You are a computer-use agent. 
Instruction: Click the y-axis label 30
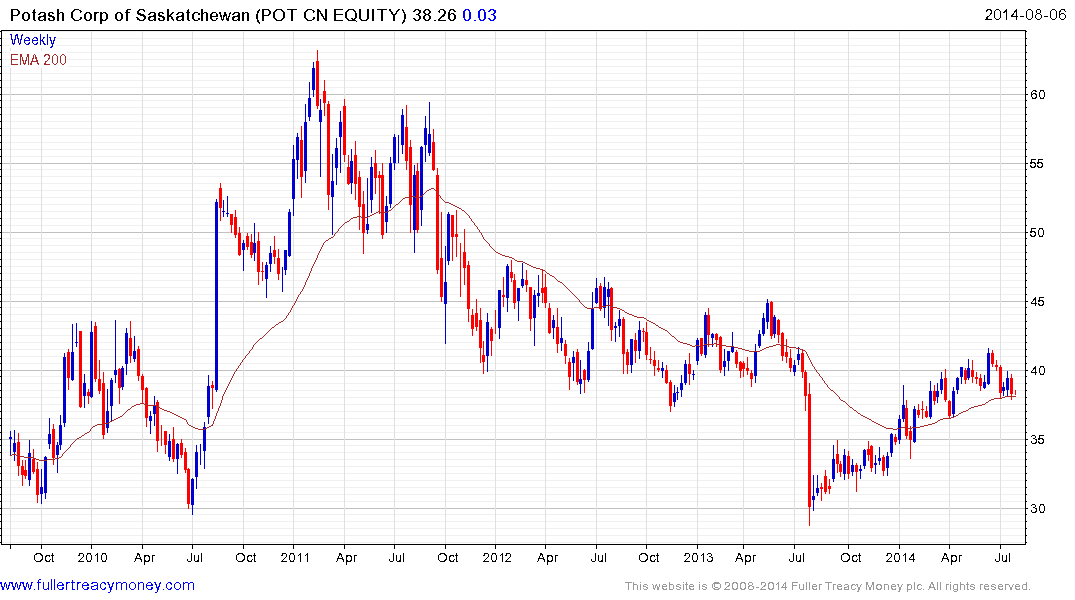pyautogui.click(x=1038, y=509)
